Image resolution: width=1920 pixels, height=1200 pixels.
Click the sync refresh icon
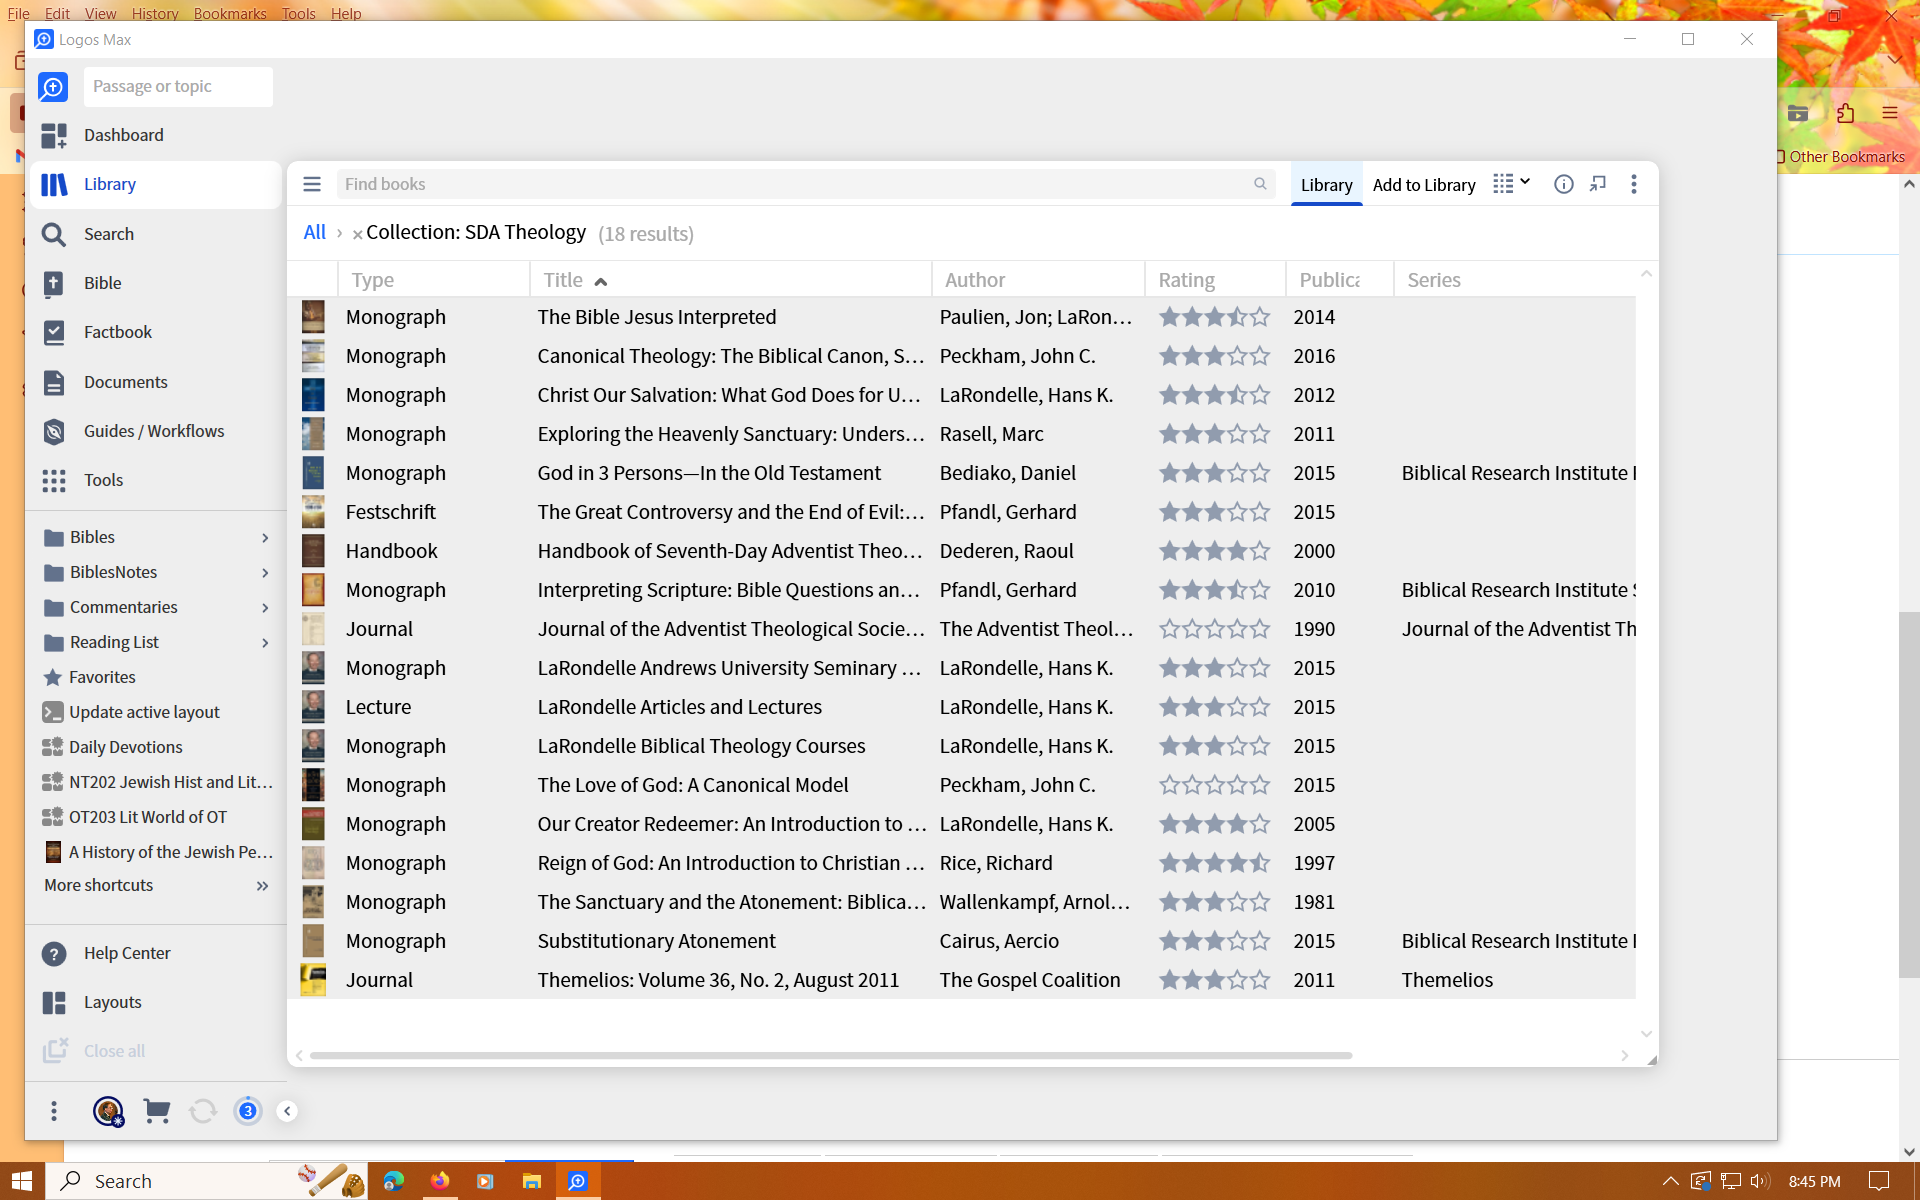202,1111
